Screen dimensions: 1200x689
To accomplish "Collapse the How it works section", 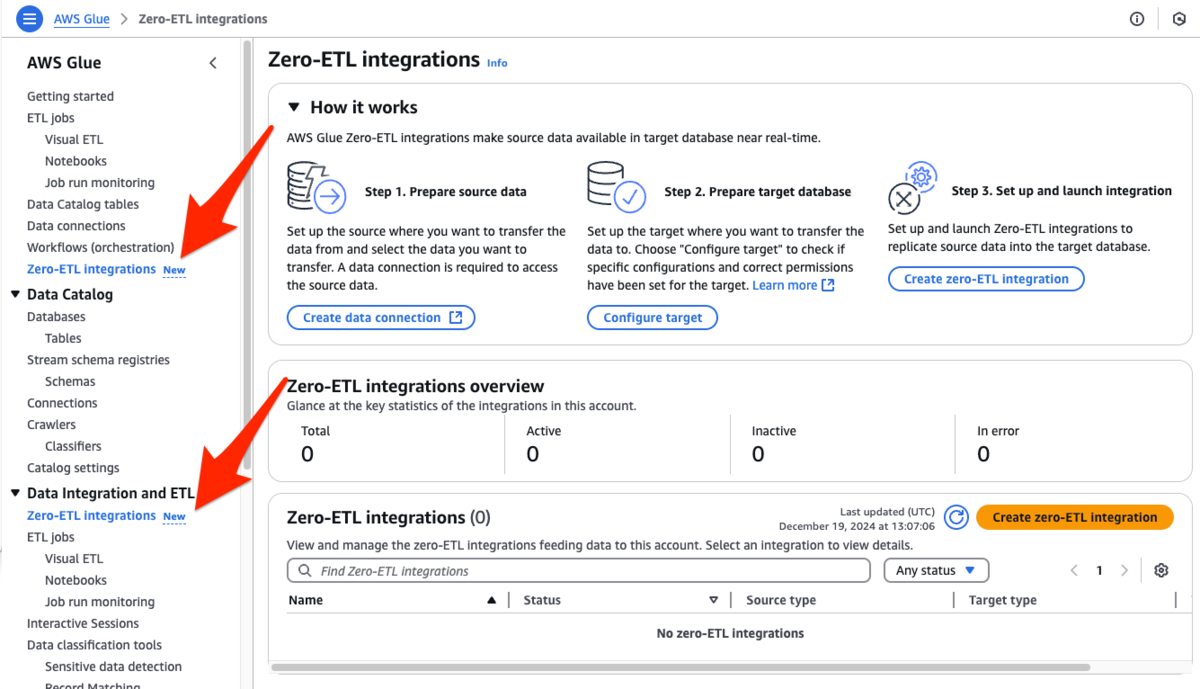I will tap(294, 107).
